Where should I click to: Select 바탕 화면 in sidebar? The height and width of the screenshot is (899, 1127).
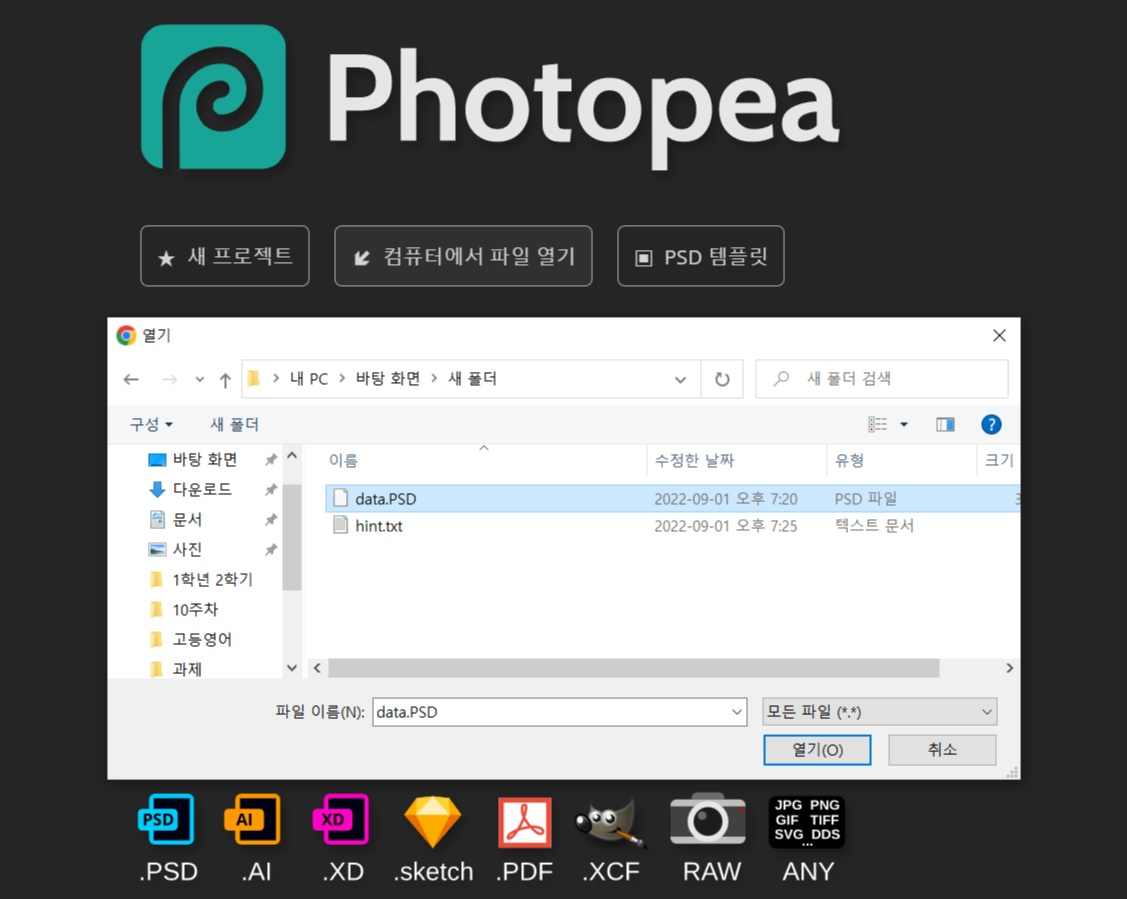(x=205, y=459)
